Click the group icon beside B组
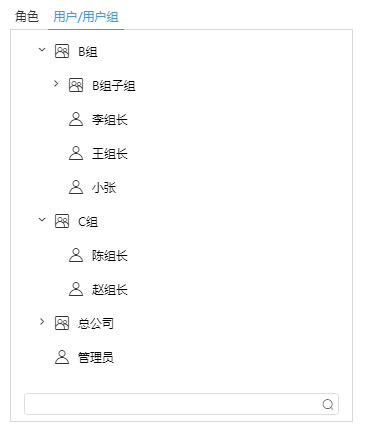The image size is (370, 439). (62, 52)
